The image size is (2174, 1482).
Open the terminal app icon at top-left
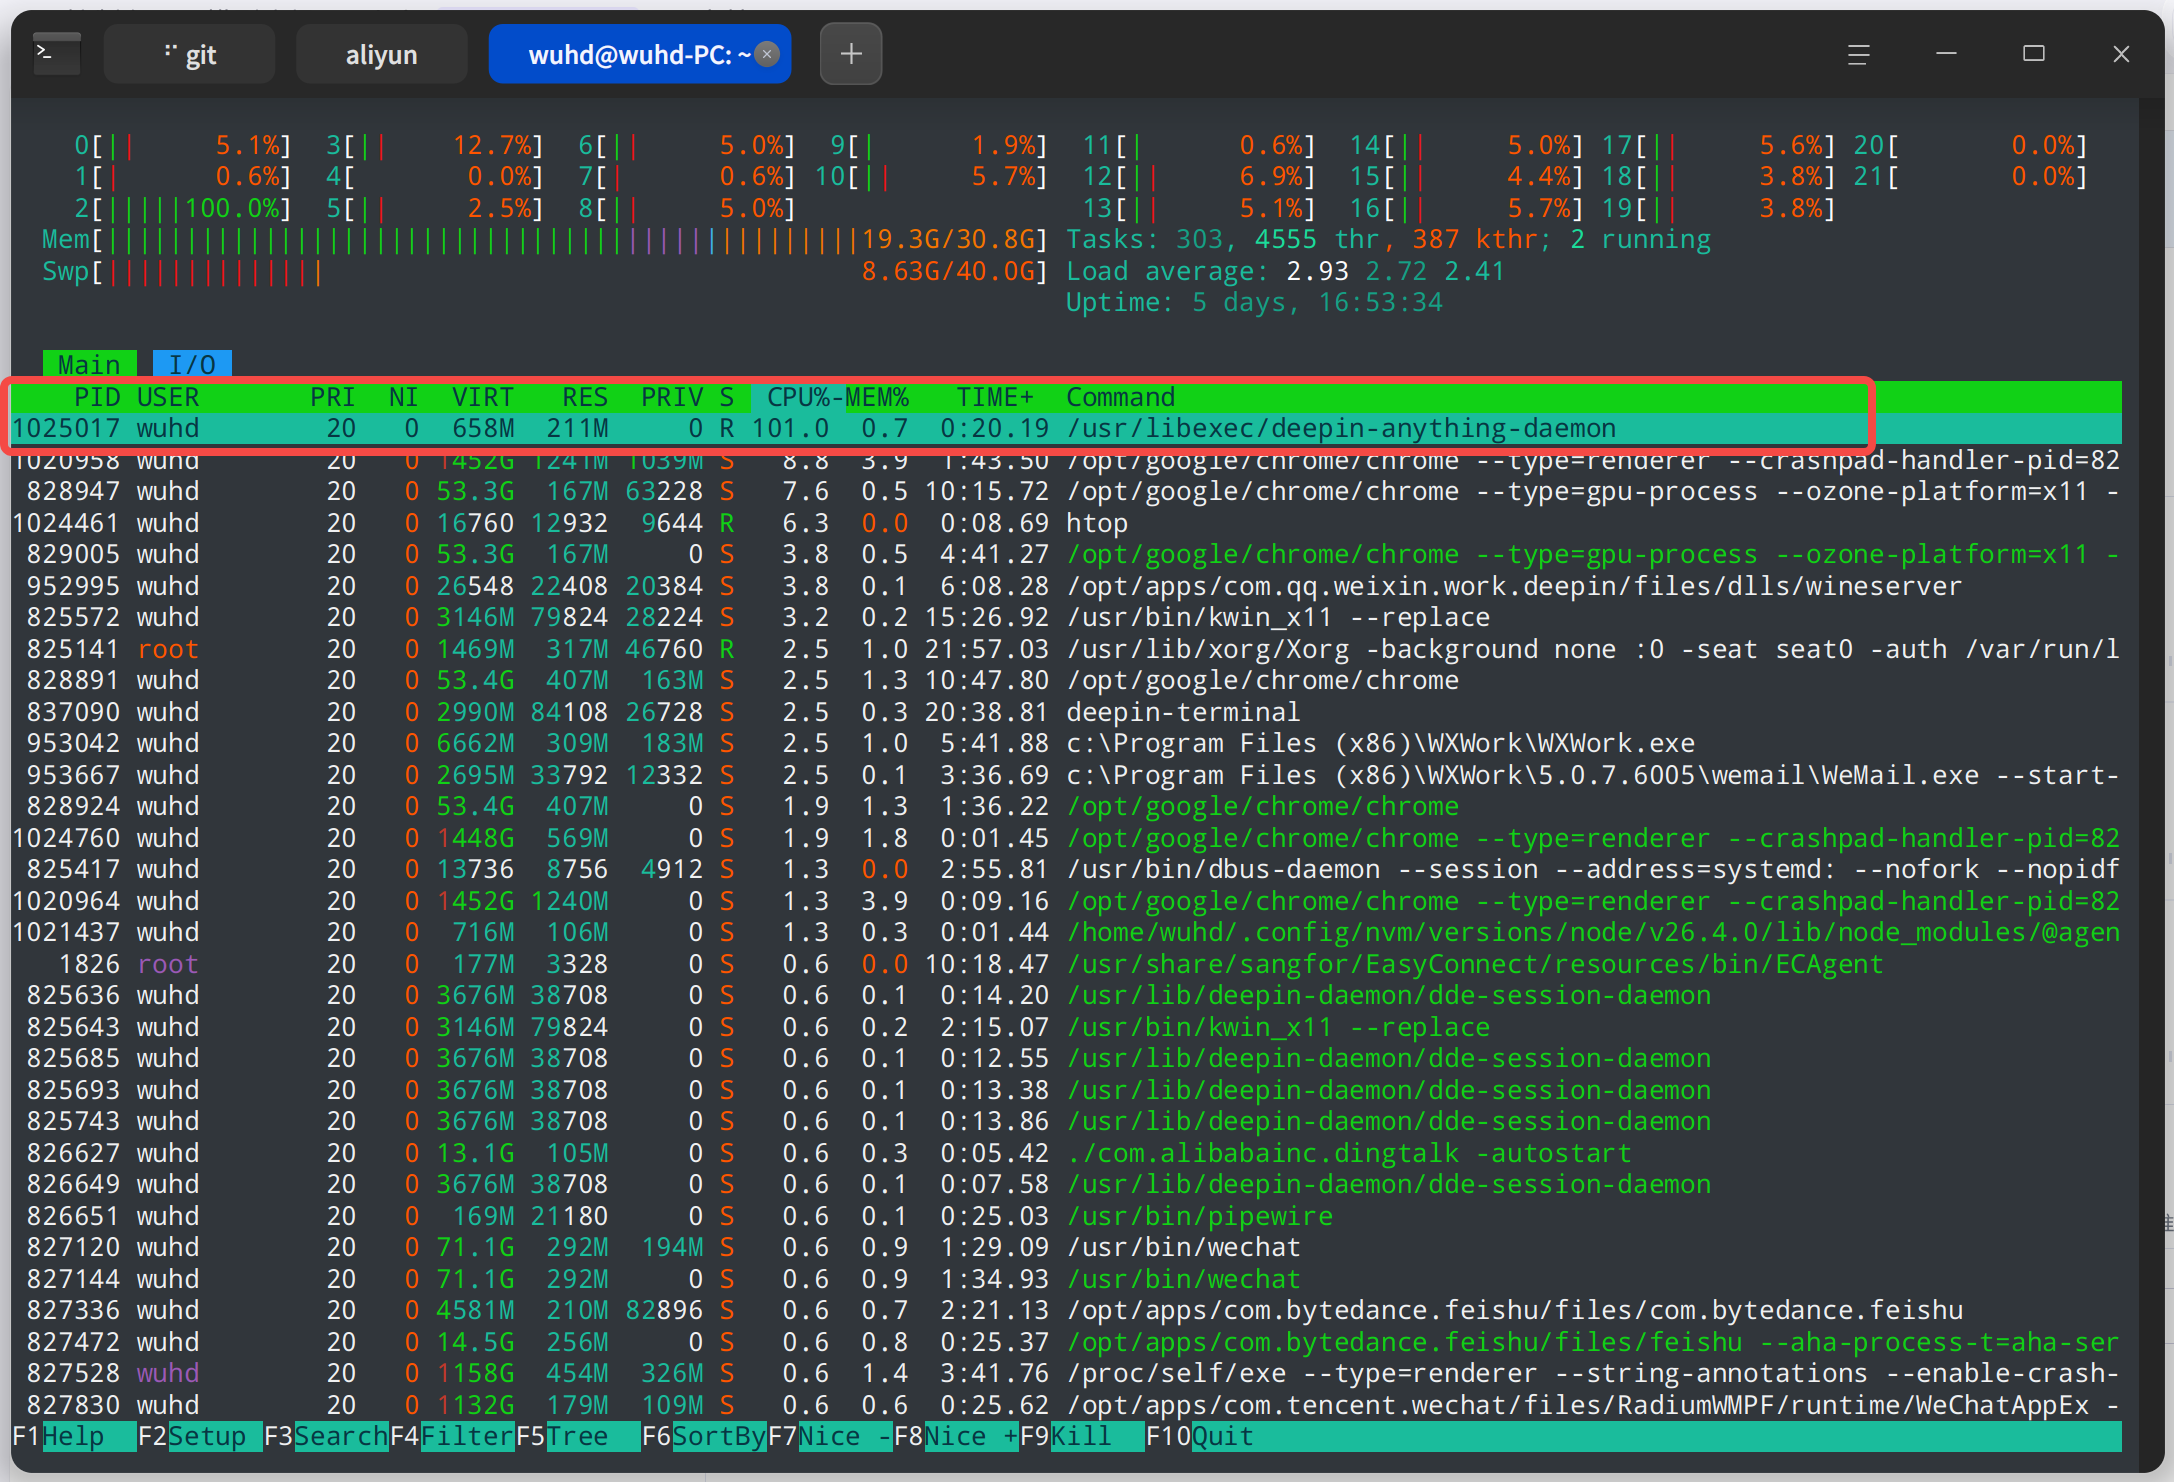57,53
